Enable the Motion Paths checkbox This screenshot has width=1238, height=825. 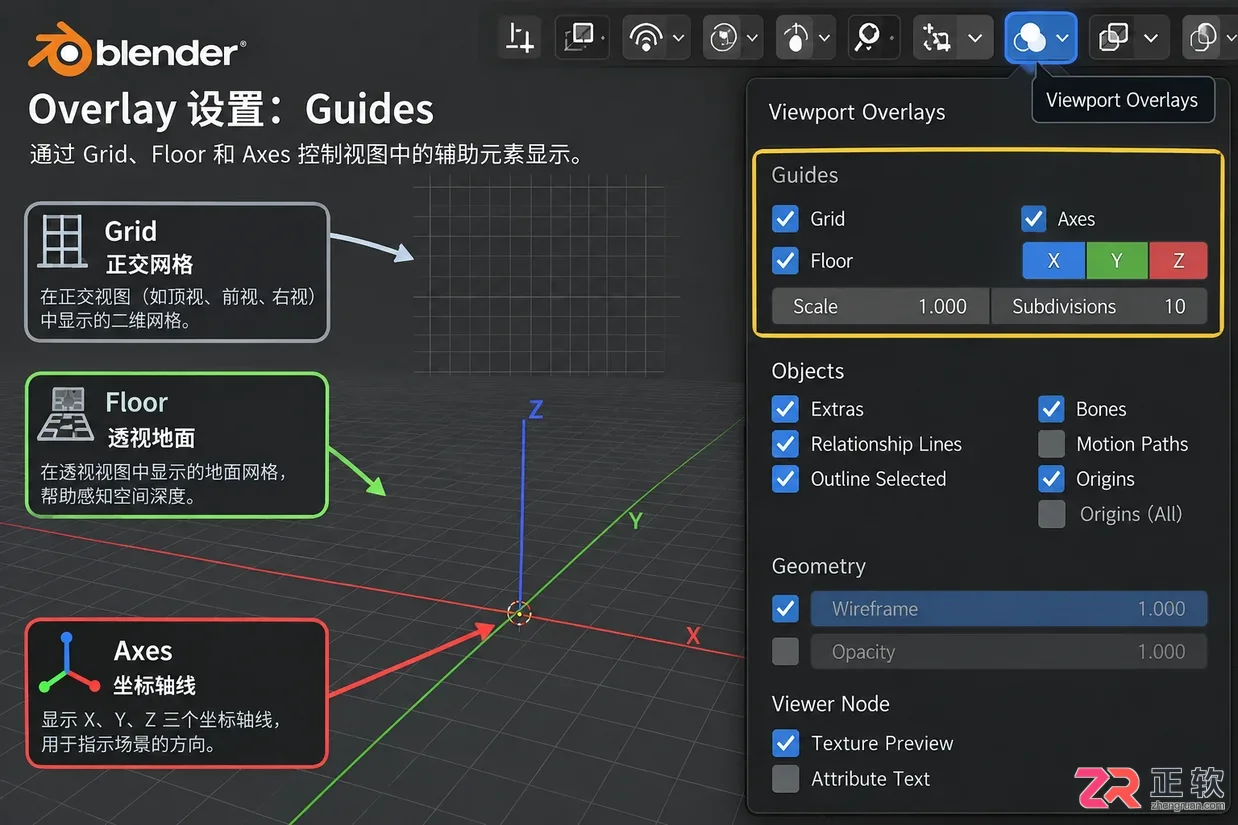point(1051,443)
